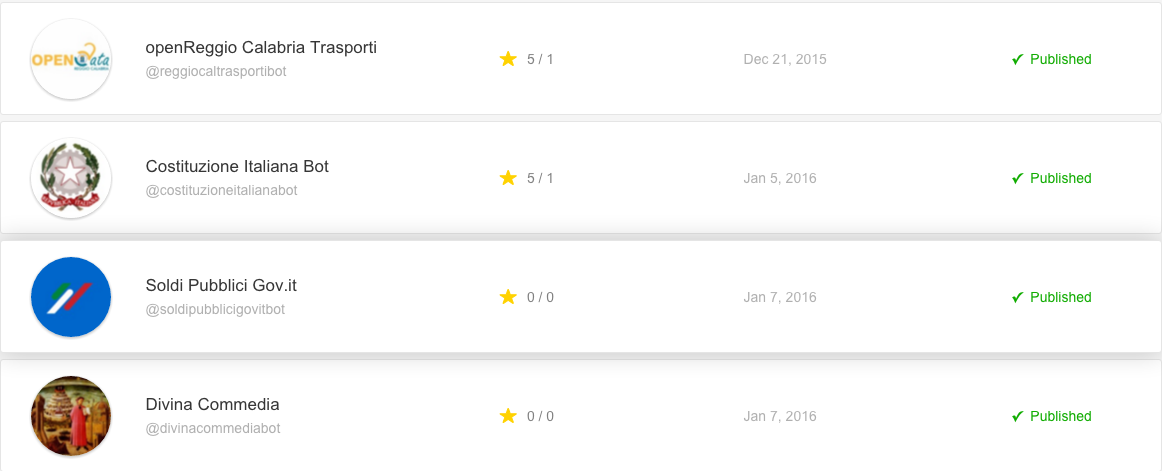Screen dimensions: 1162x471
Task: Click the @reggiocaltrasportibot username
Action: 216,72
